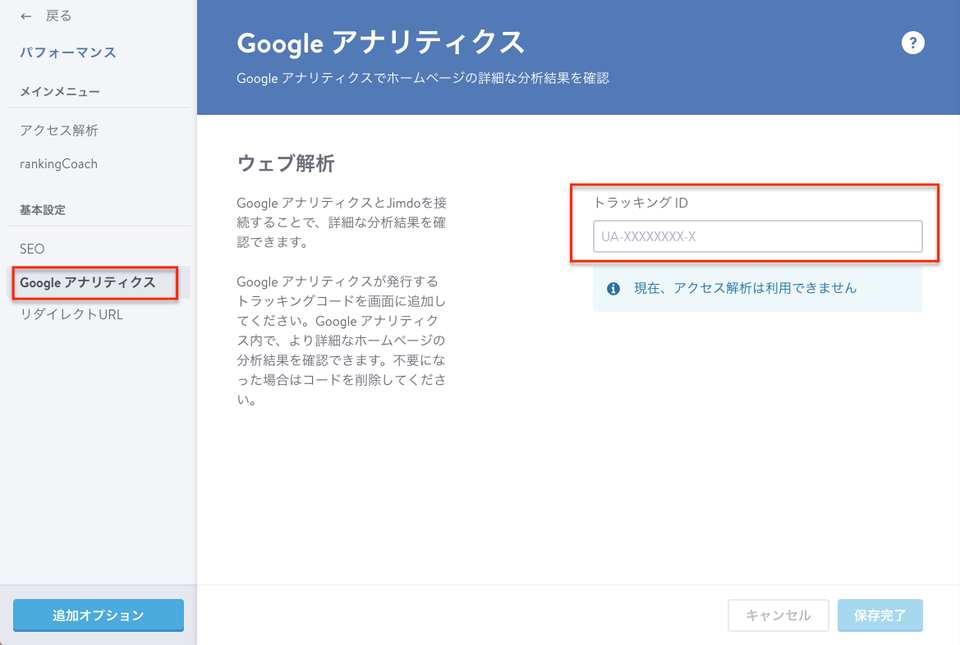Click the header subtitle about 詳細な分析結果
This screenshot has height=645, width=960.
click(422, 78)
